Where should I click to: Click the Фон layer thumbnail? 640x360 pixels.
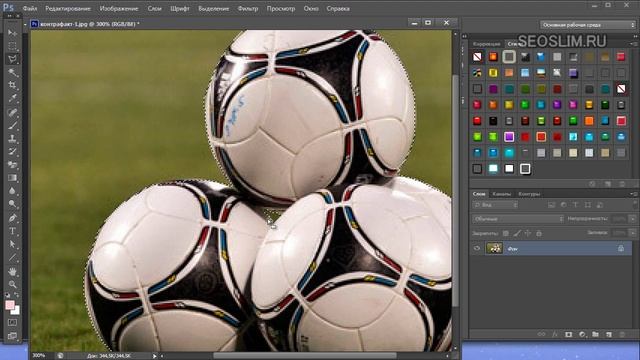click(494, 248)
